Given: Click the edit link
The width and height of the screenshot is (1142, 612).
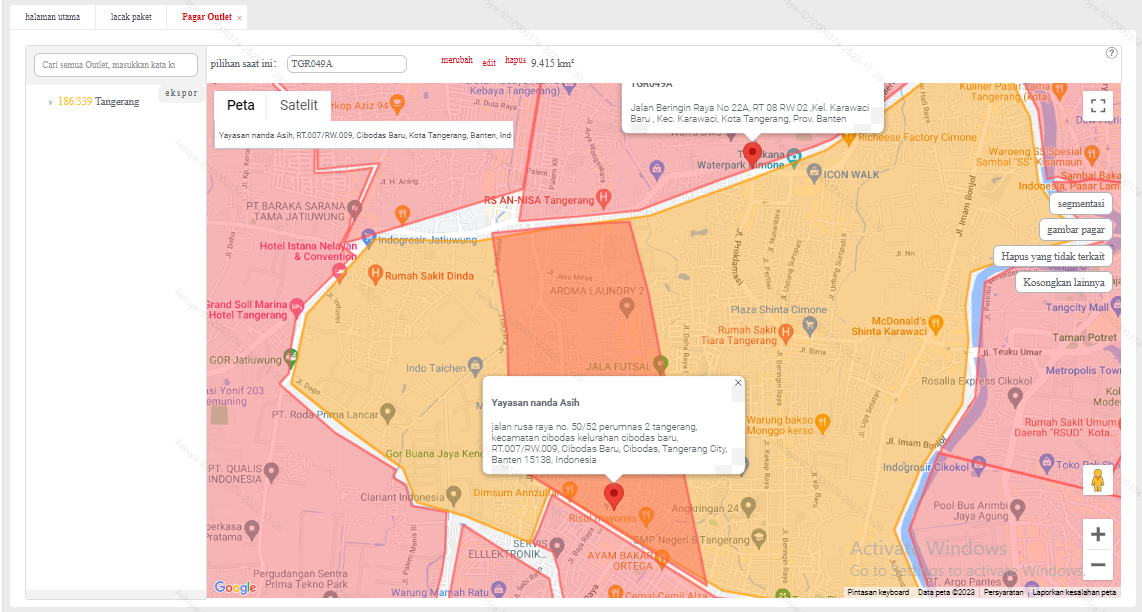Looking at the screenshot, I should [x=489, y=63].
